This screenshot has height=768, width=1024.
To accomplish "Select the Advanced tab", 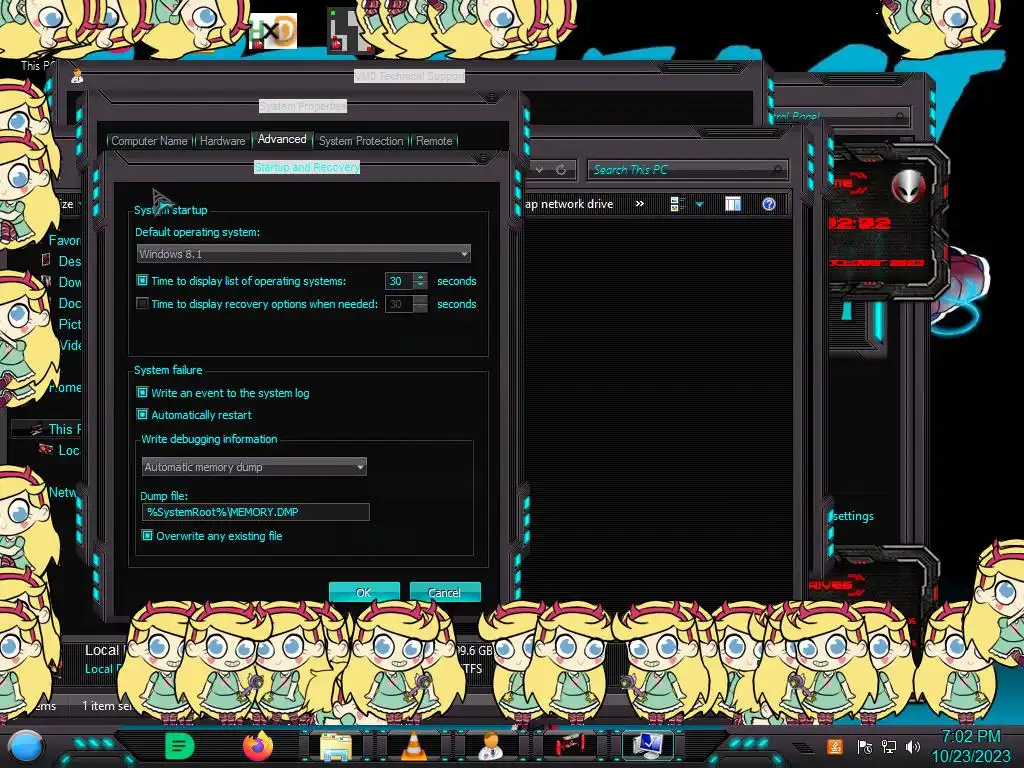I will click(282, 139).
